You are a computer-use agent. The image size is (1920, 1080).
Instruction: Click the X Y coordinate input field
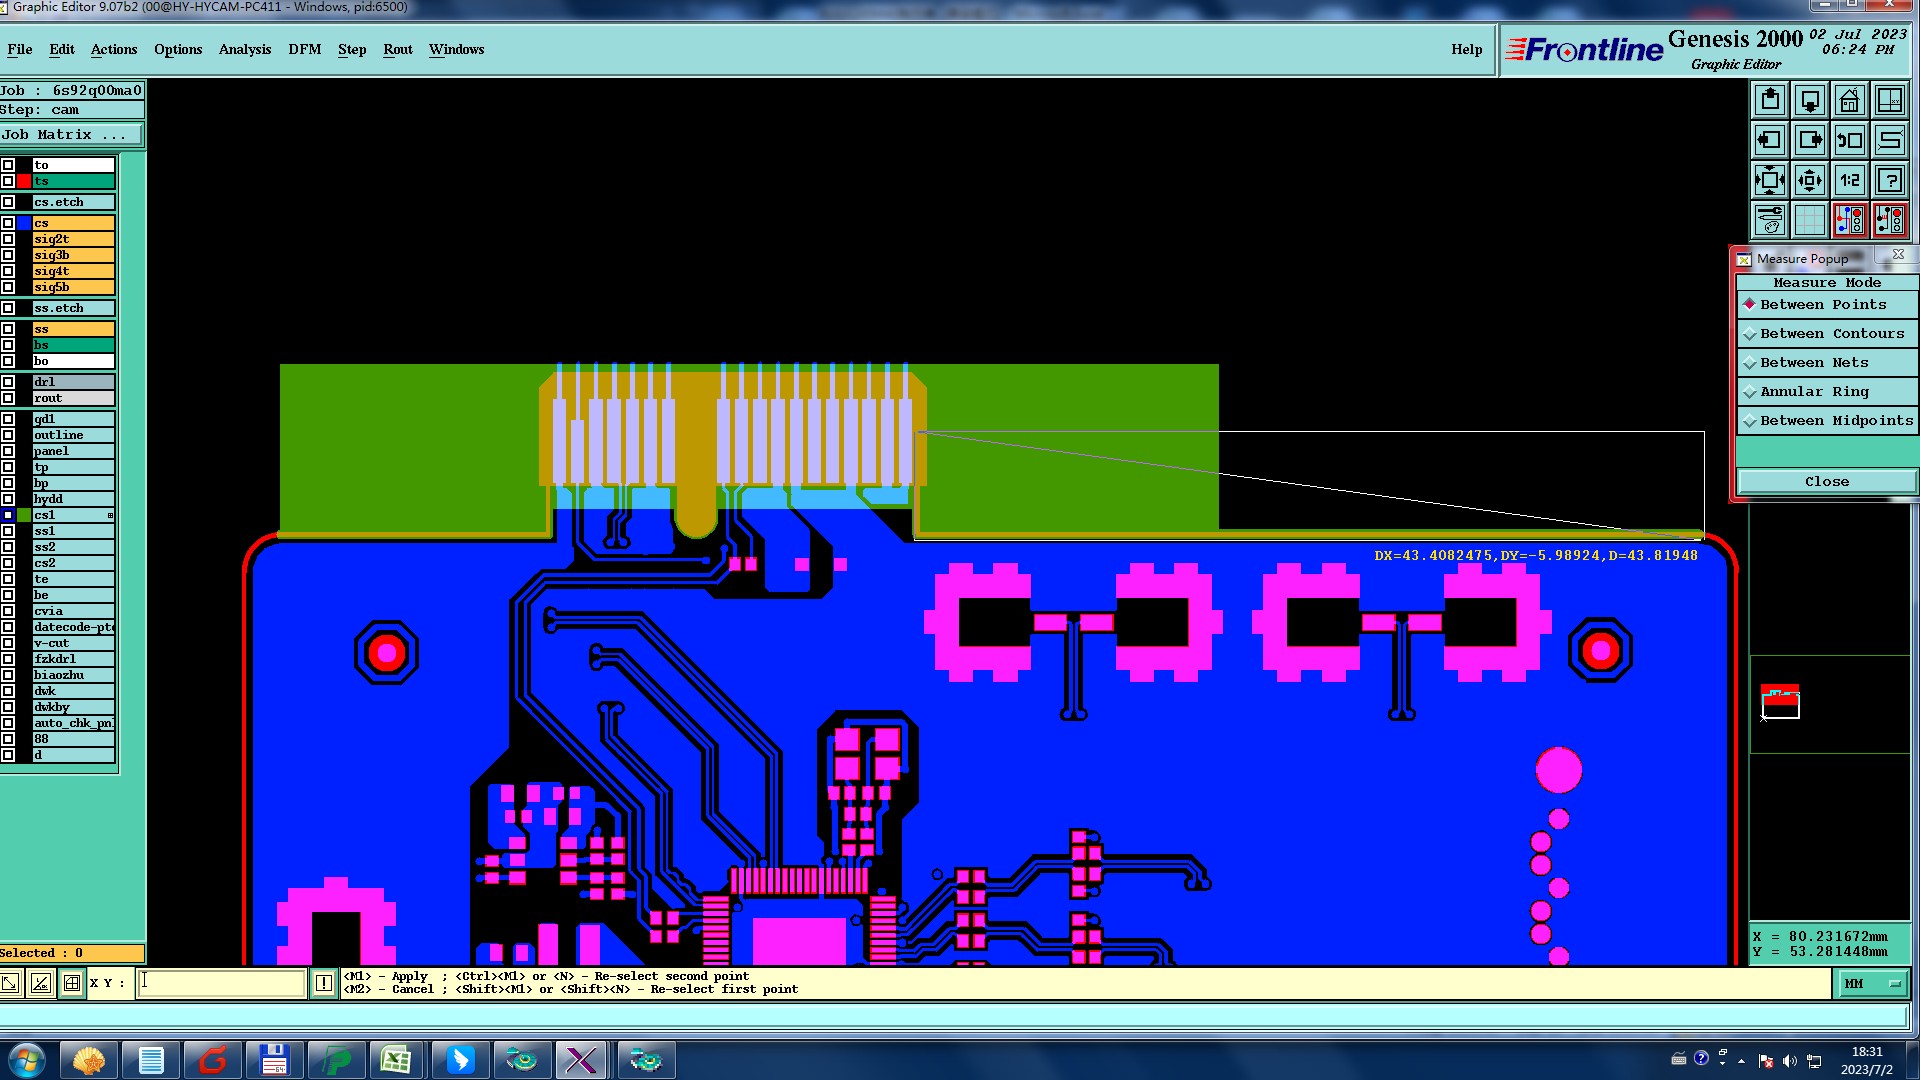(x=221, y=983)
